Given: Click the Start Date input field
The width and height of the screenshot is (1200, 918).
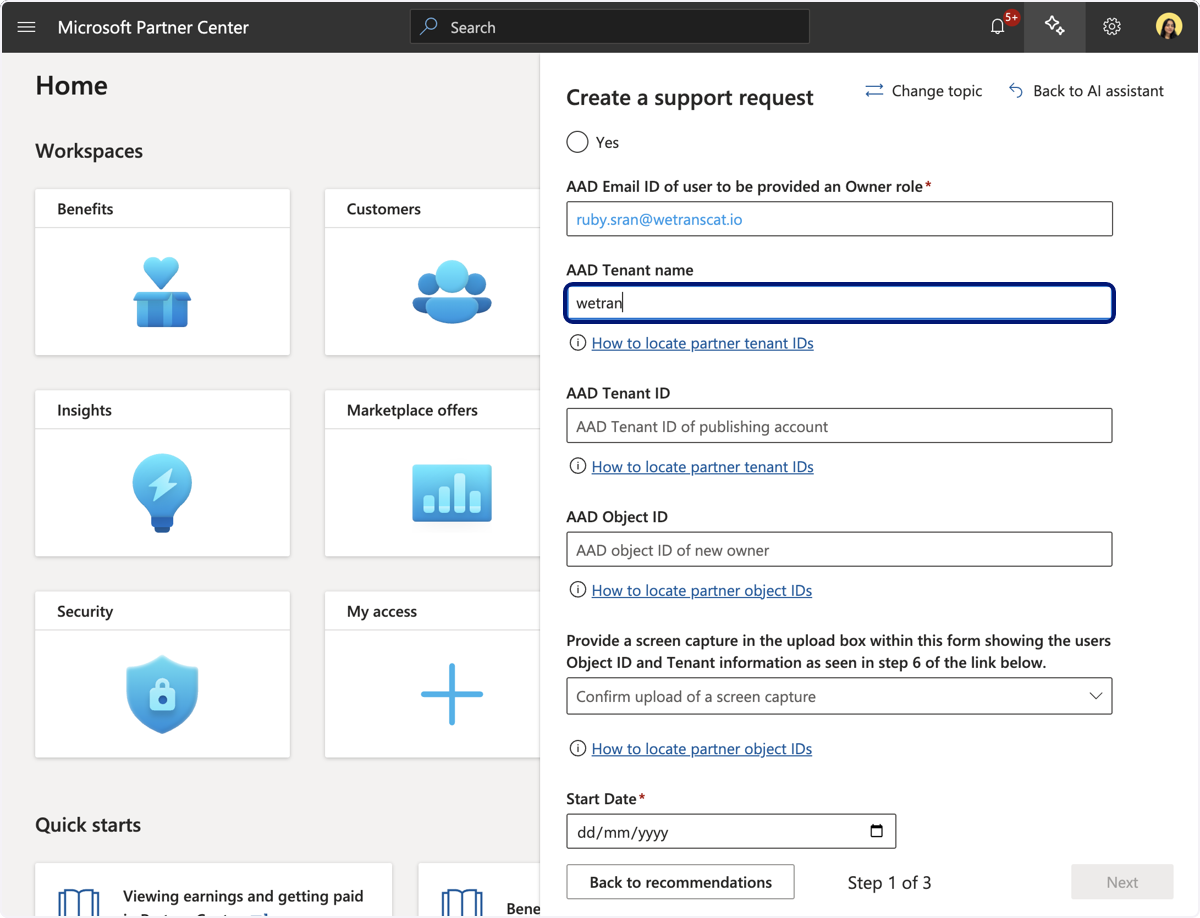Looking at the screenshot, I should 731,831.
